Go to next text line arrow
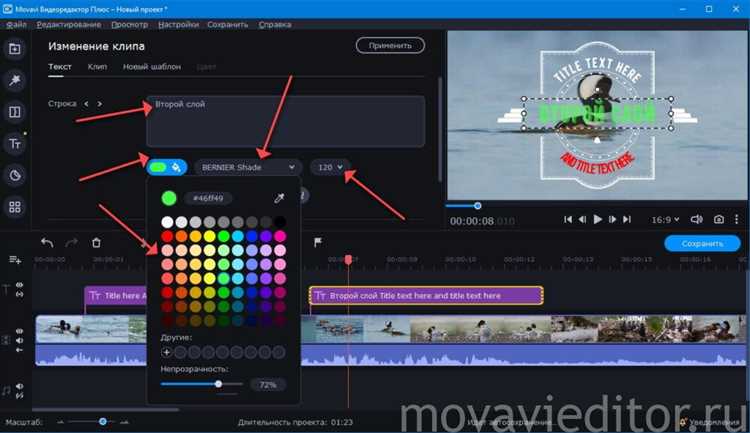Image resolution: width=750 pixels, height=433 pixels. click(99, 104)
